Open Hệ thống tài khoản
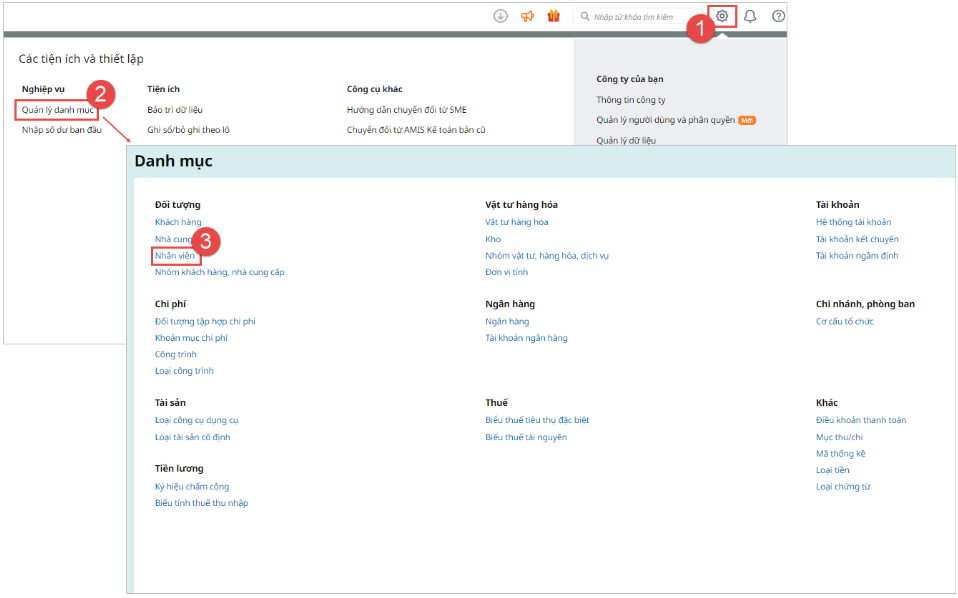The image size is (958, 598). pyautogui.click(x=853, y=222)
